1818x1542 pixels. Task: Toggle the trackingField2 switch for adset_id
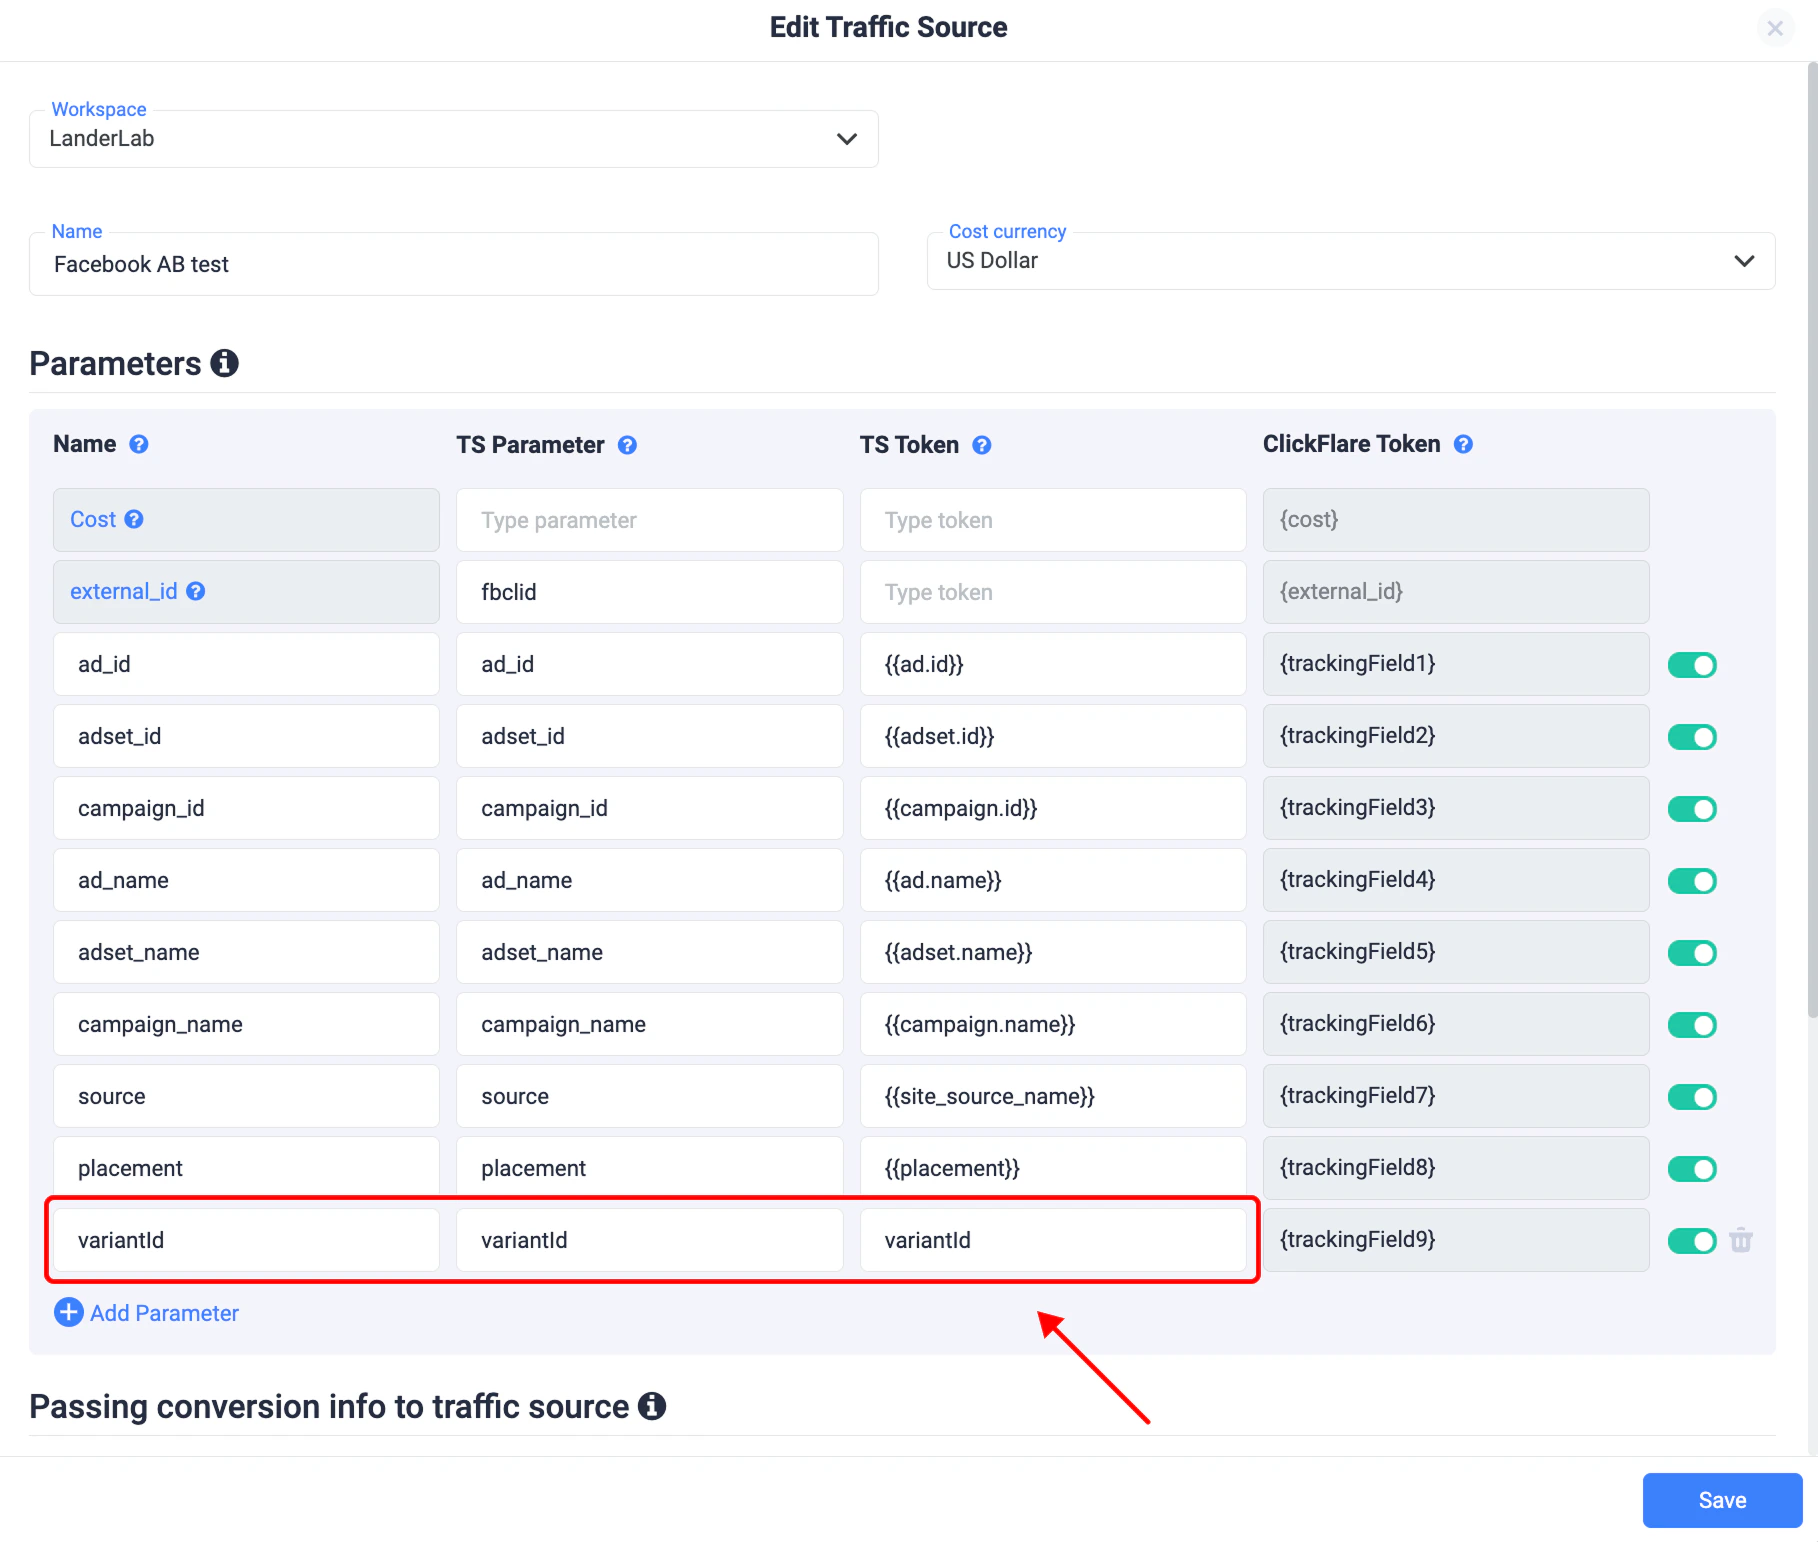(1692, 737)
